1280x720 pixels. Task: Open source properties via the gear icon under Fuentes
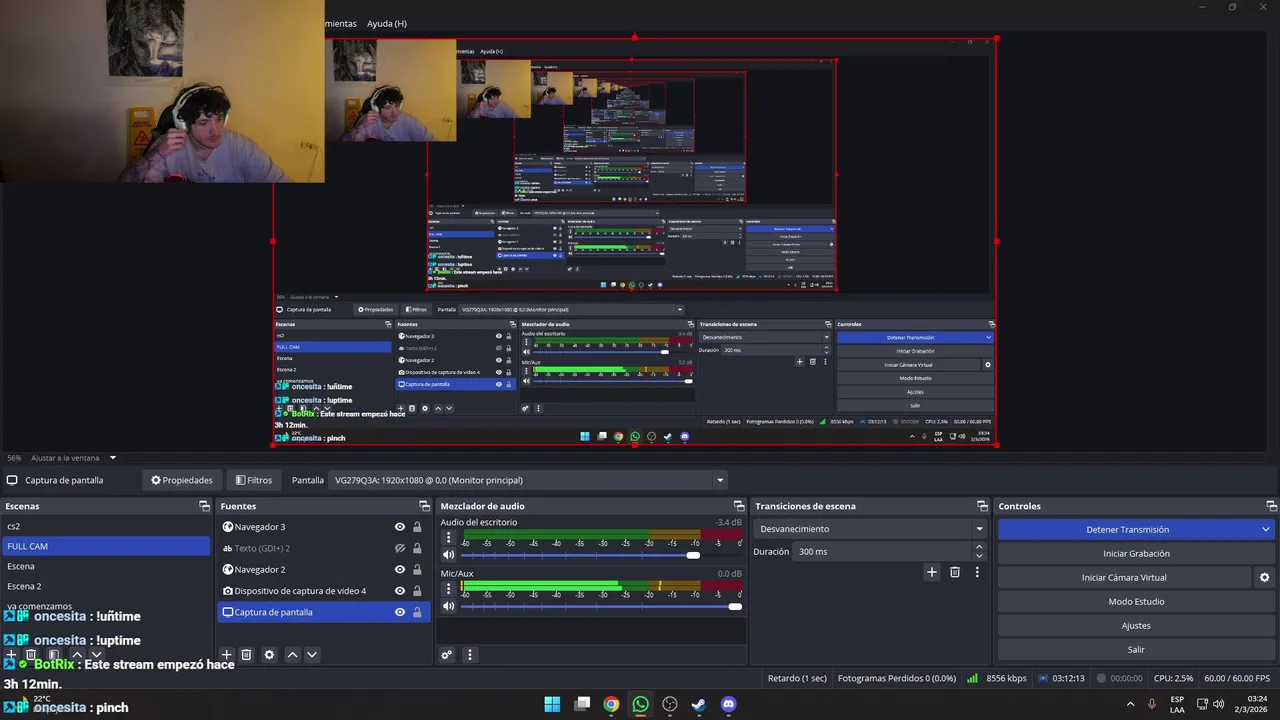(269, 655)
